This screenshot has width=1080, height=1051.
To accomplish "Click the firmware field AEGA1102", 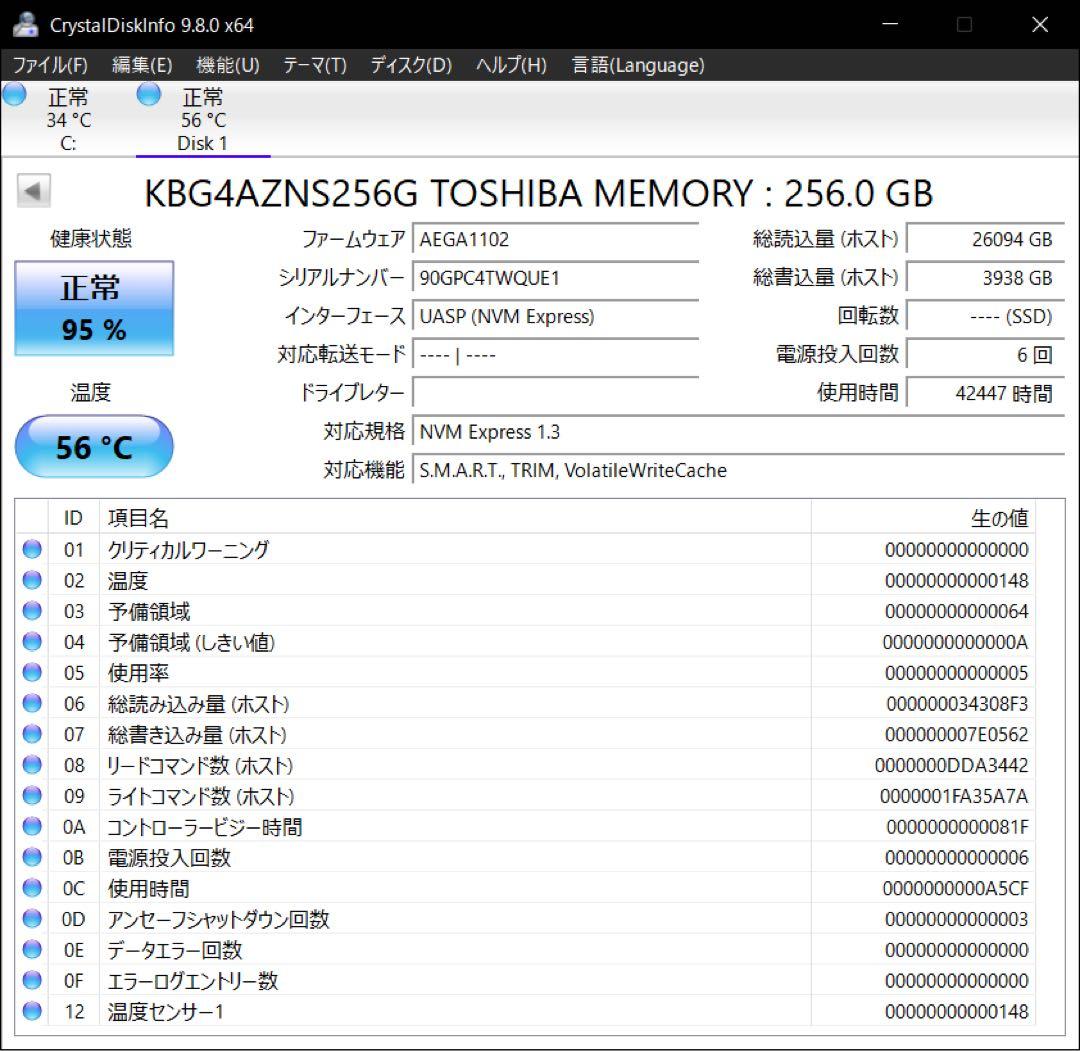I will 556,239.
